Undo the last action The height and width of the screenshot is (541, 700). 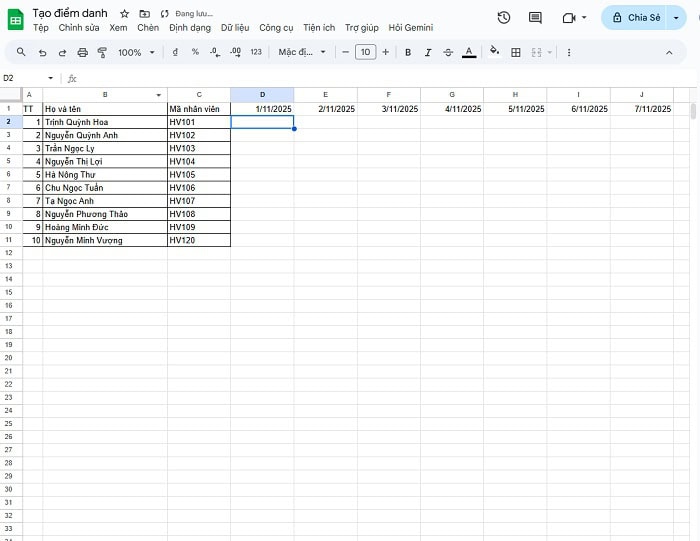[42, 53]
